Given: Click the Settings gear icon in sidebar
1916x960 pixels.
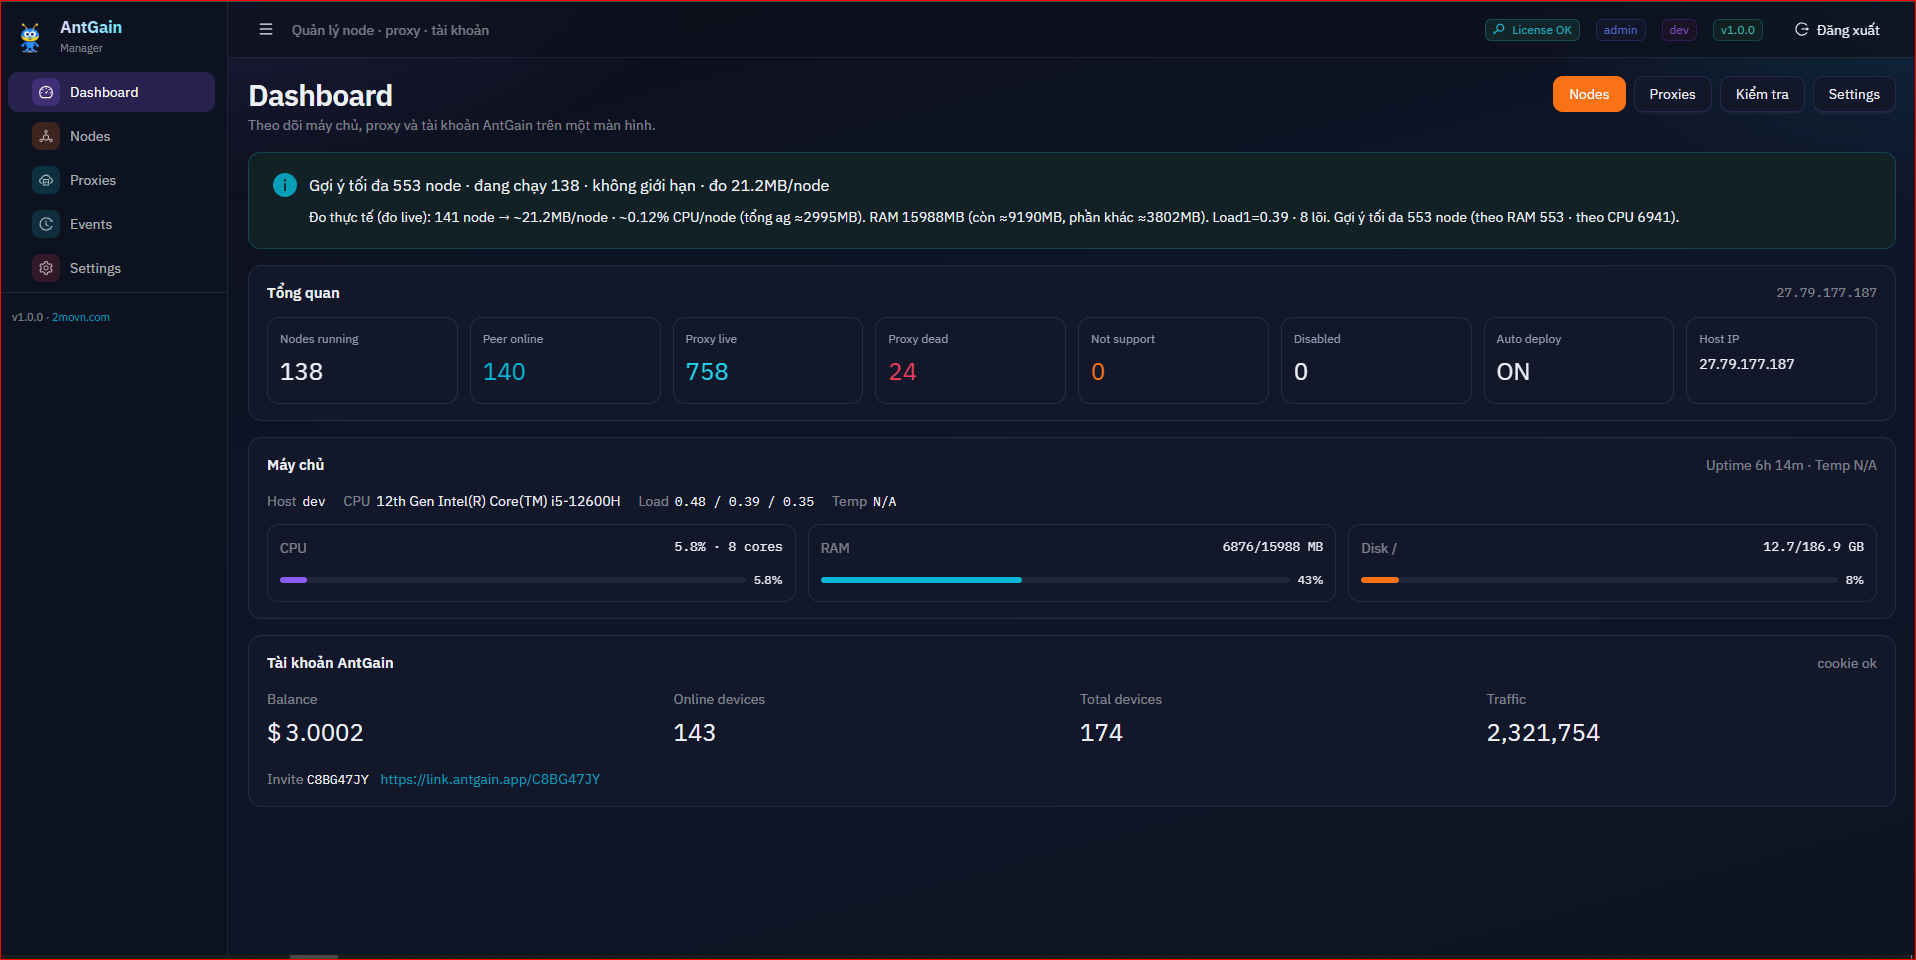Looking at the screenshot, I should (46, 268).
